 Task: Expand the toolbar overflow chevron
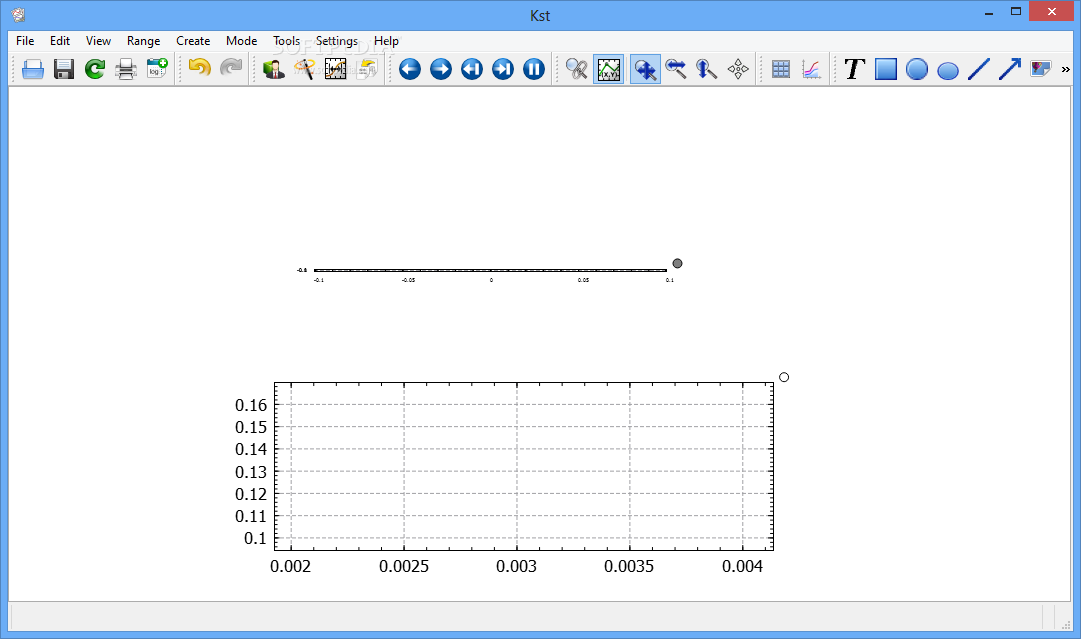[x=1065, y=69]
